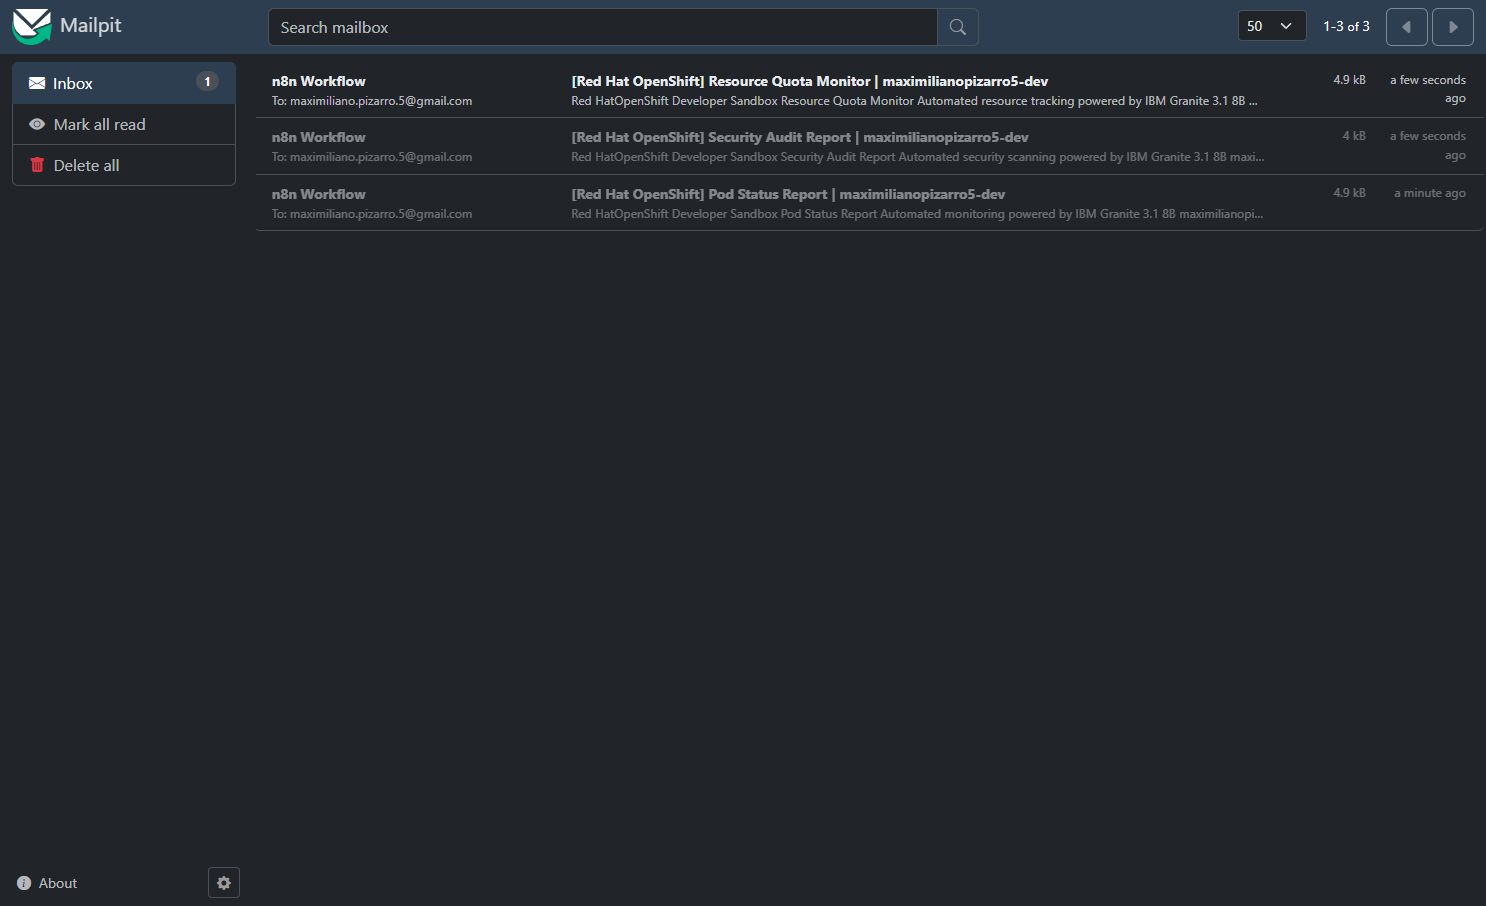This screenshot has height=906, width=1486.
Task: Click inside the Search mailbox field
Action: (600, 27)
